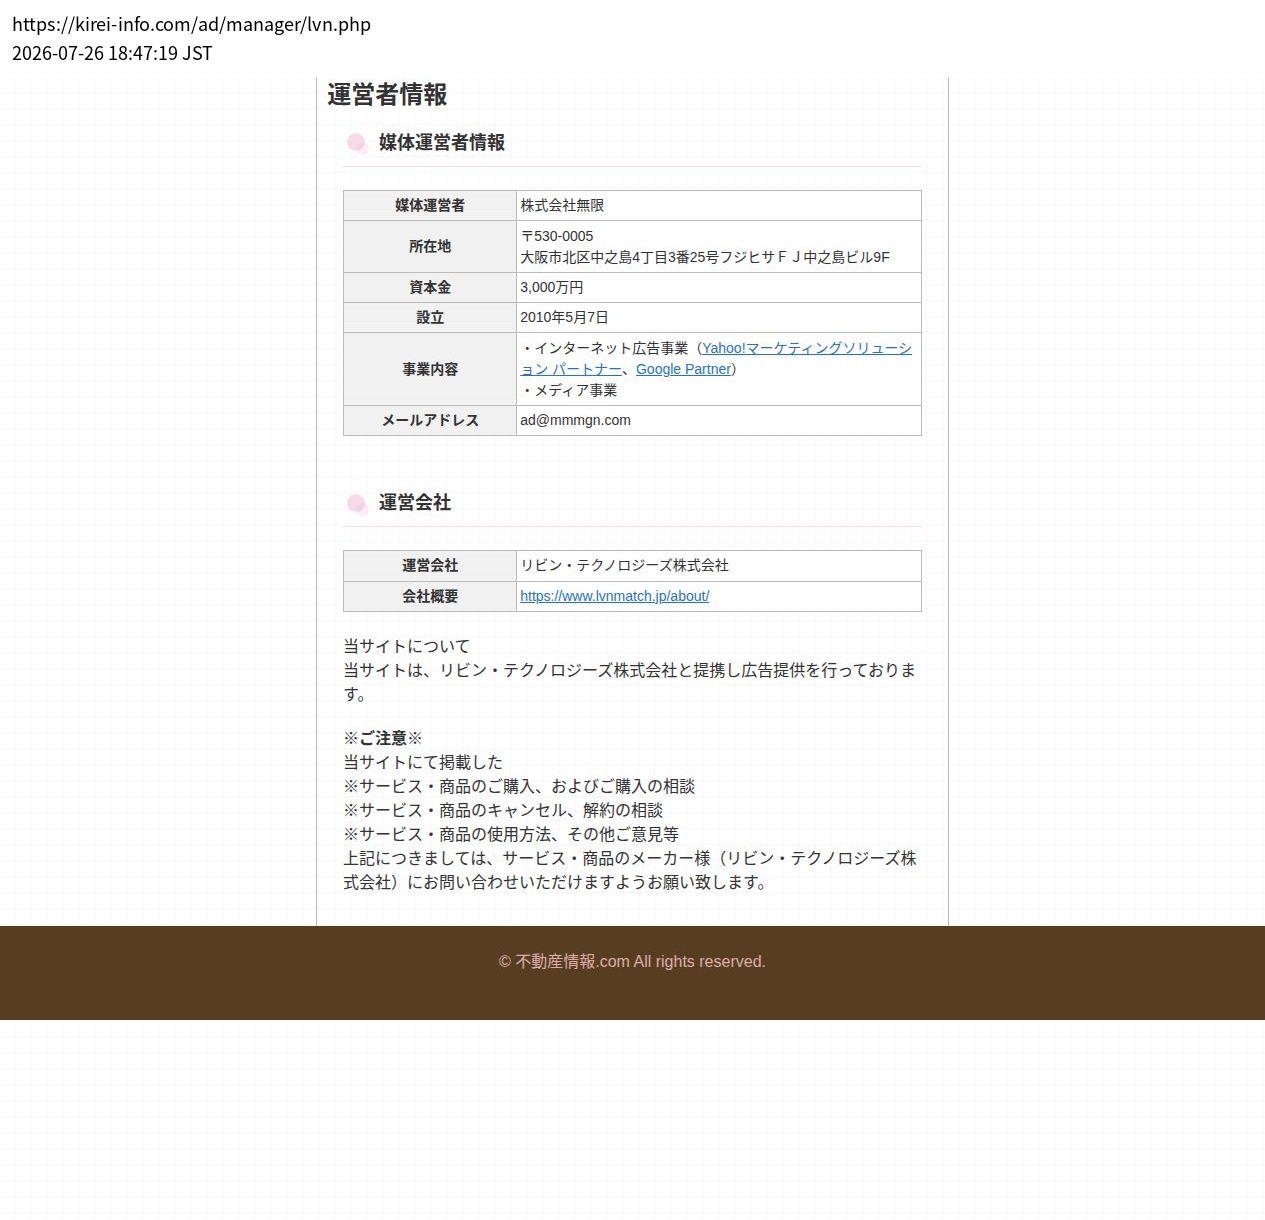Click the 運営会社 section heading

coord(415,503)
